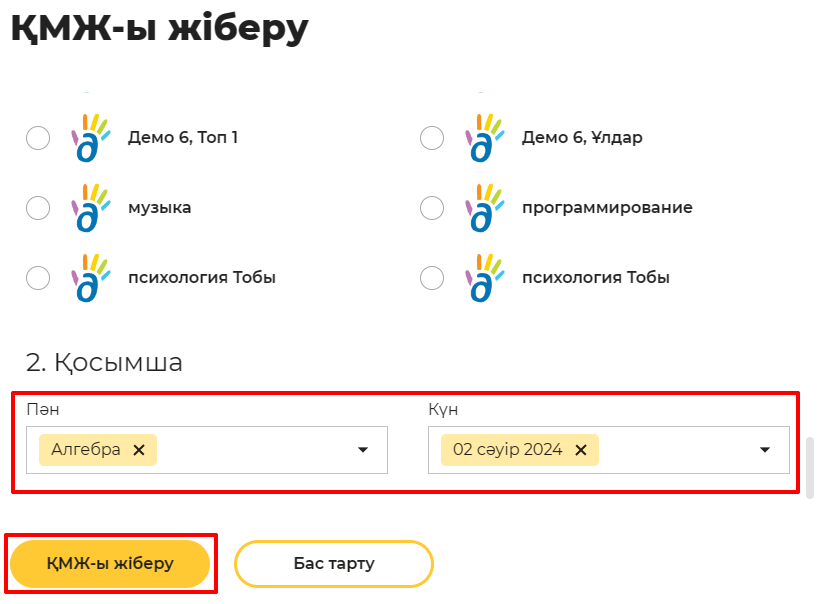
Task: Select the Демо 6, Топ 1 radio button
Action: (38, 138)
